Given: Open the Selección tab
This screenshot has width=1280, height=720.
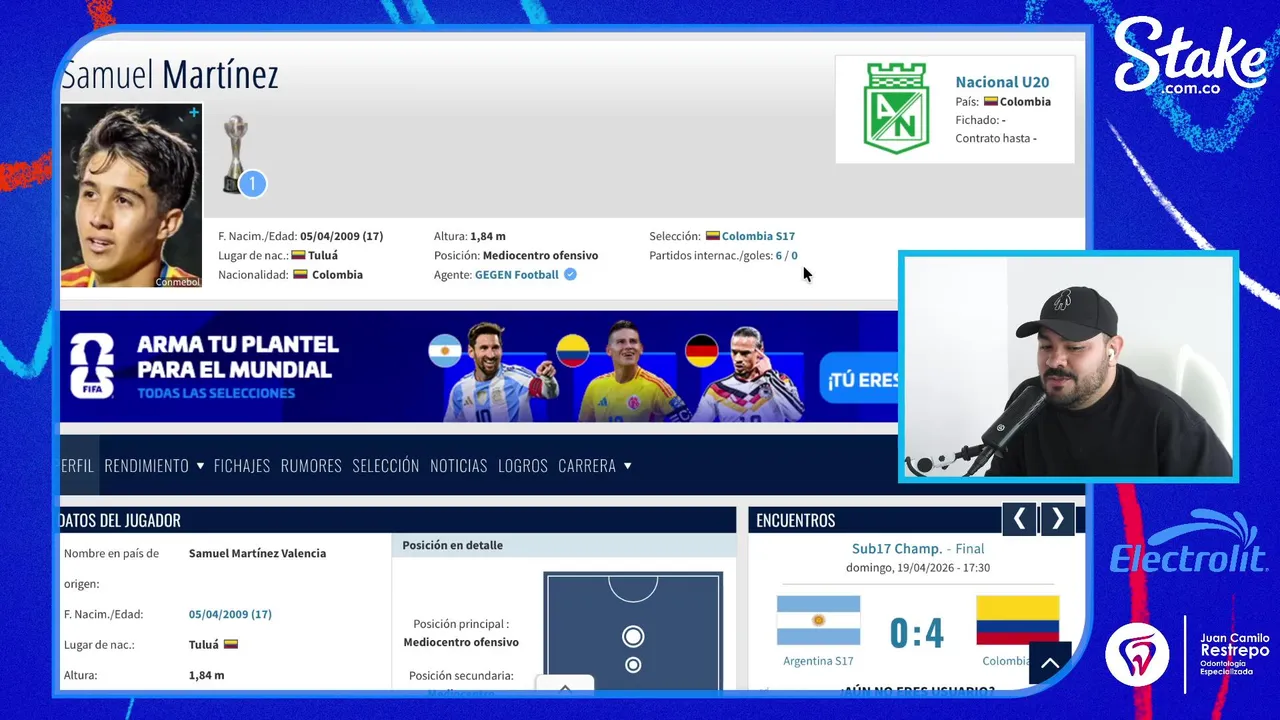Looking at the screenshot, I should pyautogui.click(x=386, y=465).
